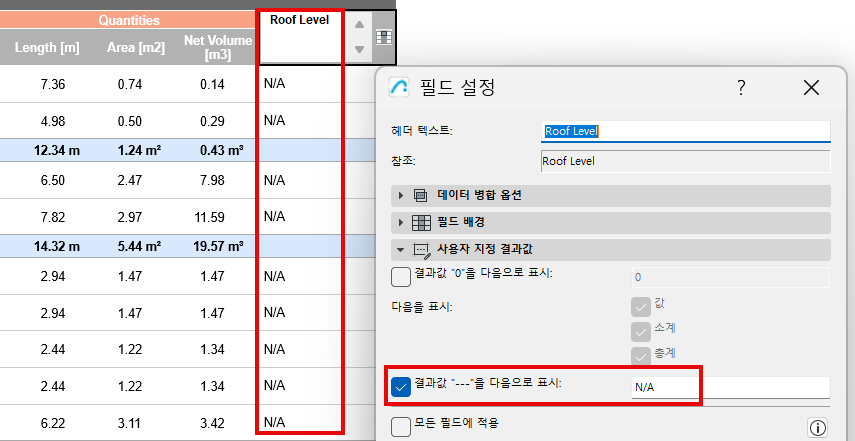Select length cell 4.98
Image resolution: width=855 pixels, height=441 pixels.
[53, 122]
